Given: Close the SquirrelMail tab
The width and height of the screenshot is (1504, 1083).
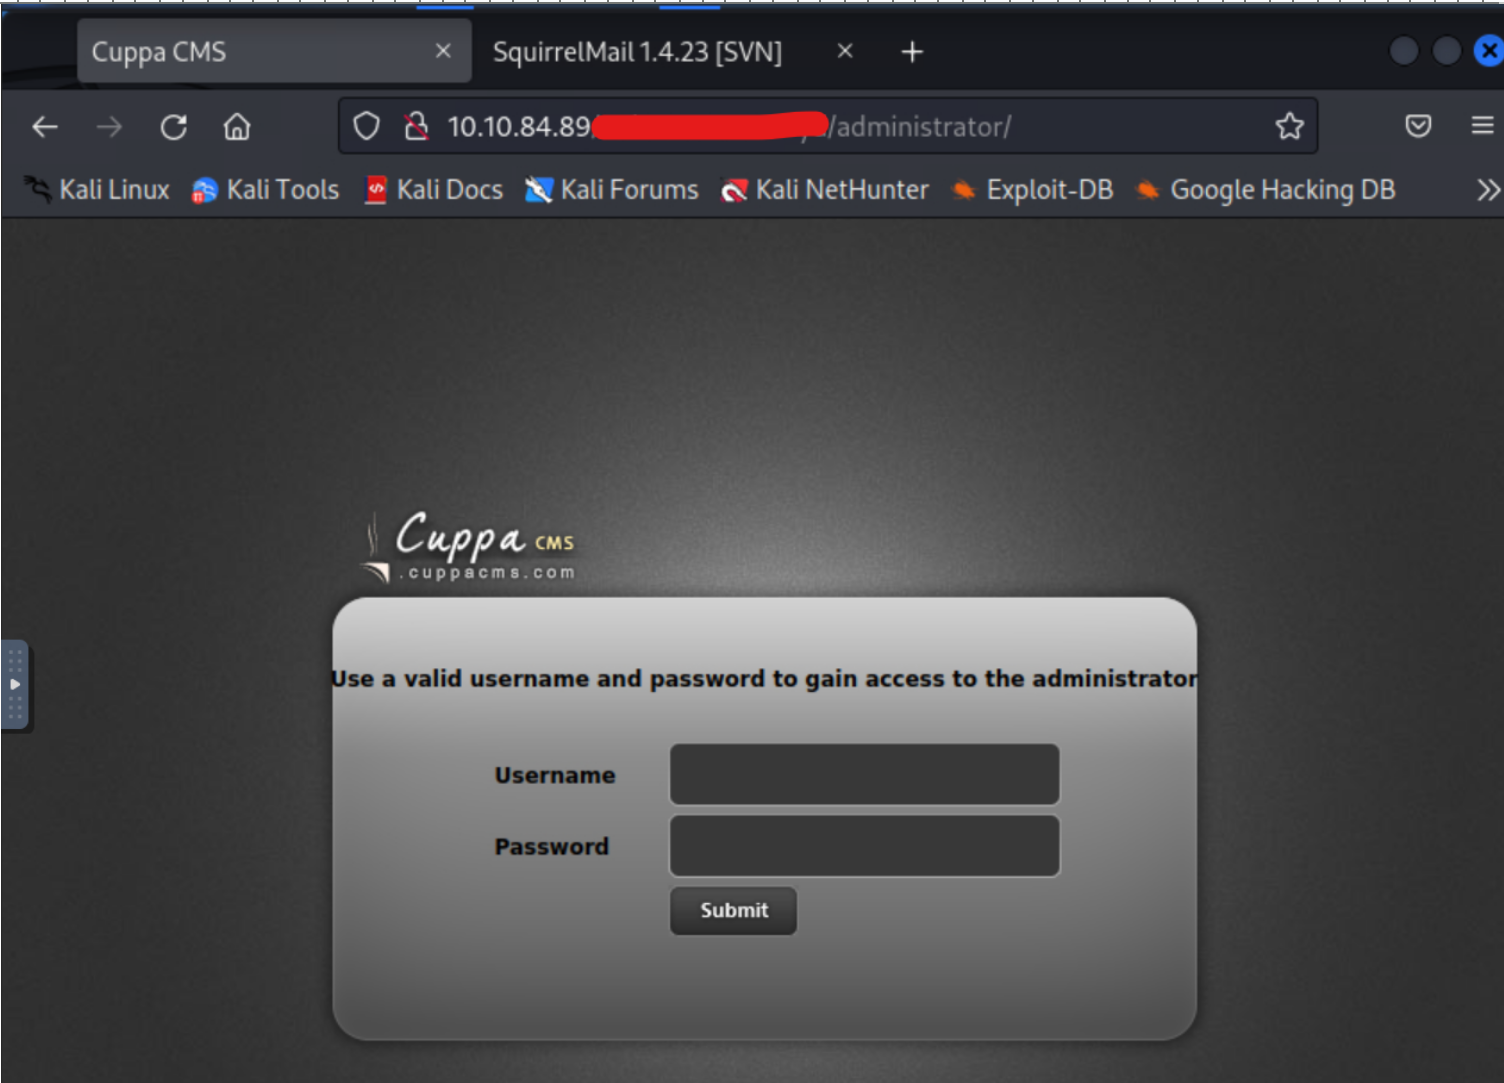Looking at the screenshot, I should tap(845, 51).
